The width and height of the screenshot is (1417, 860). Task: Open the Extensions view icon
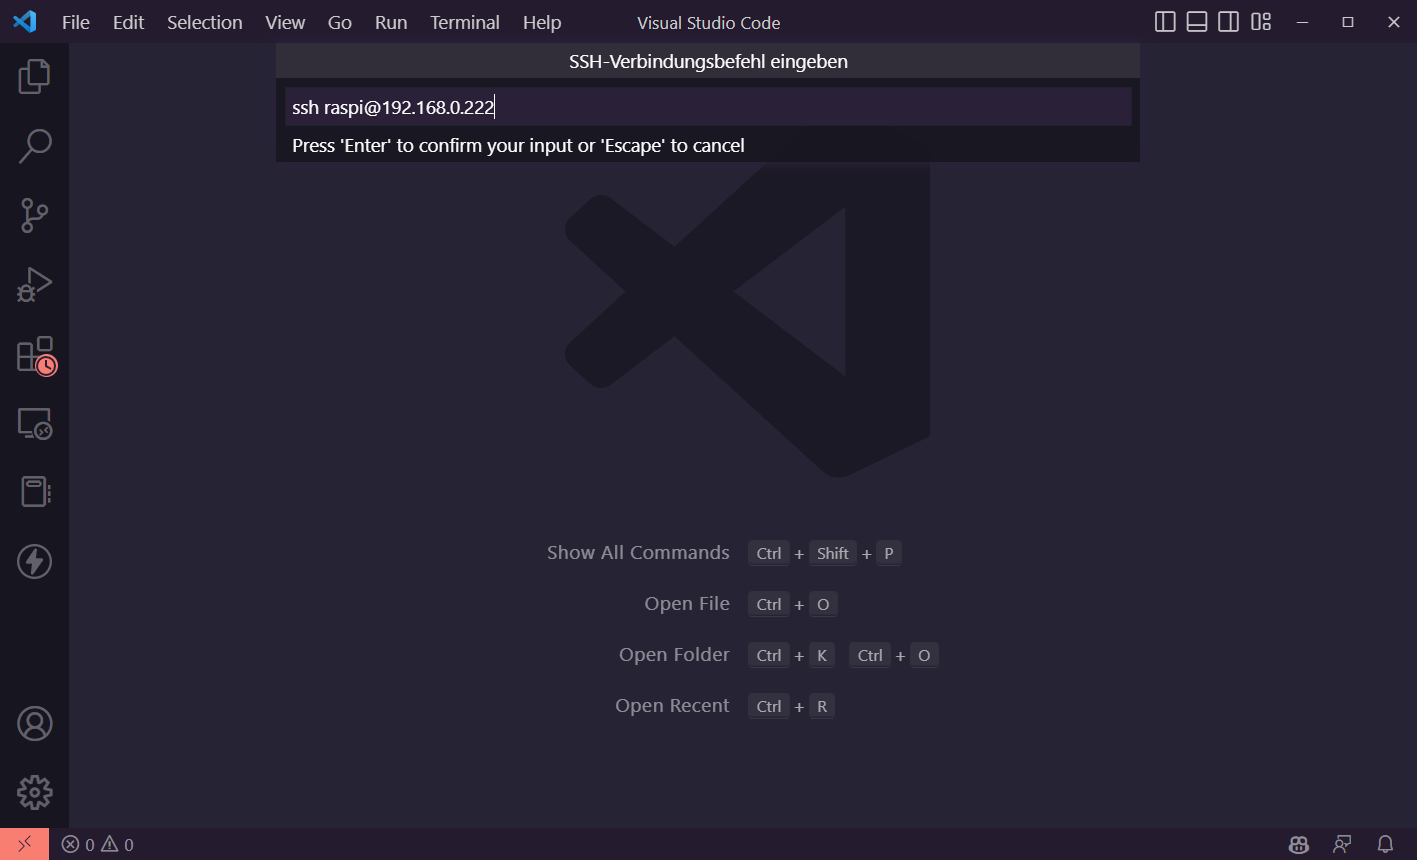click(34, 355)
